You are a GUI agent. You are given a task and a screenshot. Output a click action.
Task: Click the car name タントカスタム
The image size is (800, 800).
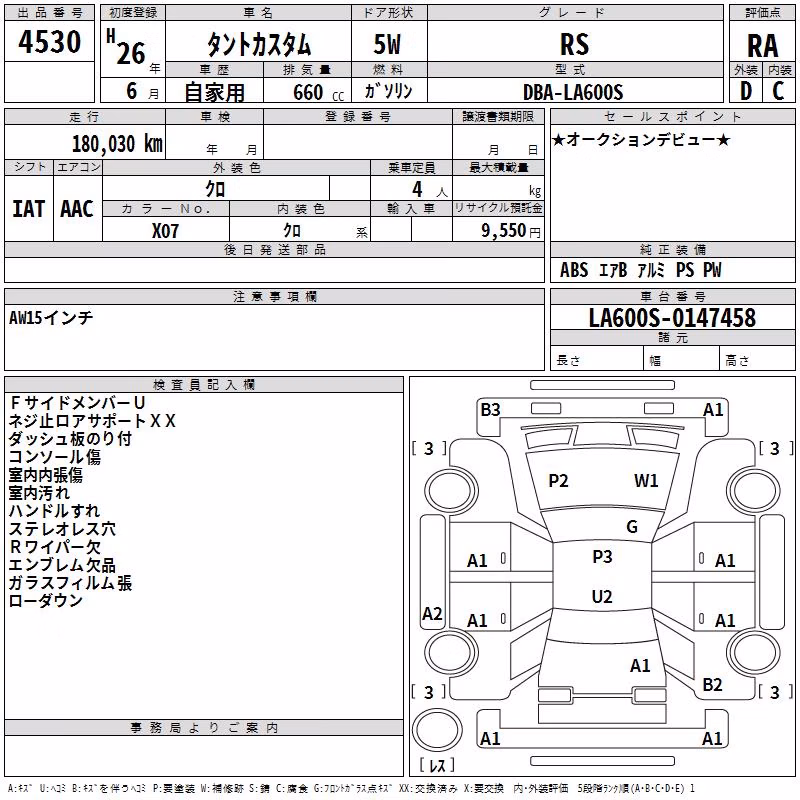(x=259, y=45)
